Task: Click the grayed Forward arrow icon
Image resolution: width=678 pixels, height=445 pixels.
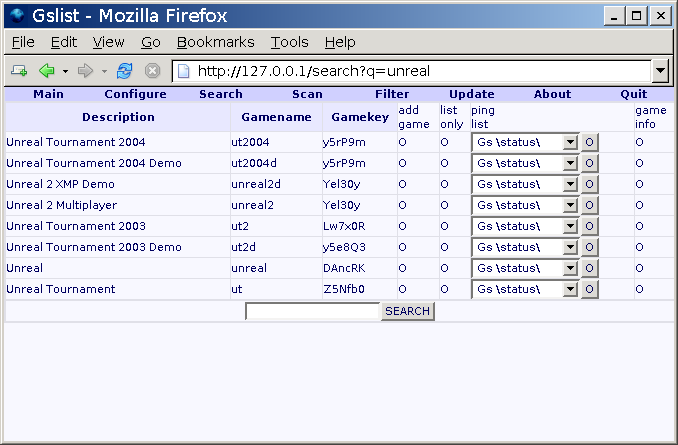Action: [x=85, y=71]
